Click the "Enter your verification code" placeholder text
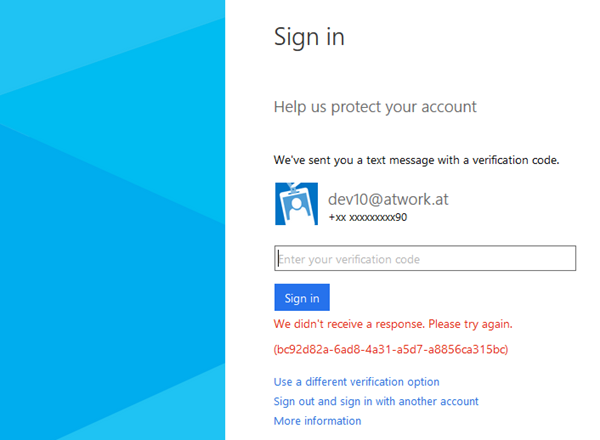This screenshot has width=600, height=440. (349, 260)
